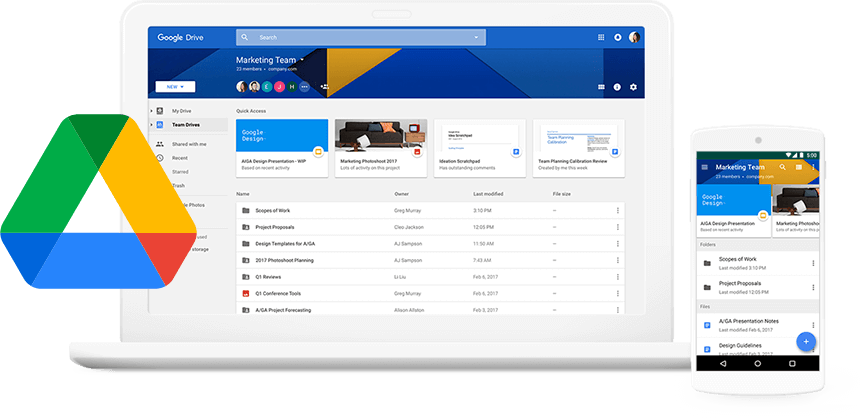
Task: Click the Q1 Conference Tools red file icon
Action: point(246,293)
